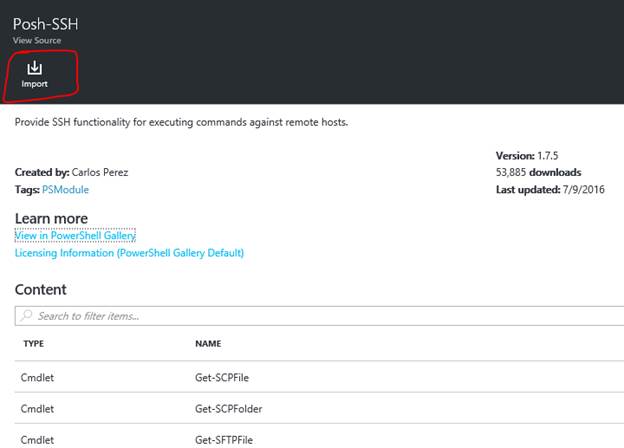624x448 pixels.
Task: Click the Cmdlet type cell for Get-SCPFile
Action: (38, 379)
